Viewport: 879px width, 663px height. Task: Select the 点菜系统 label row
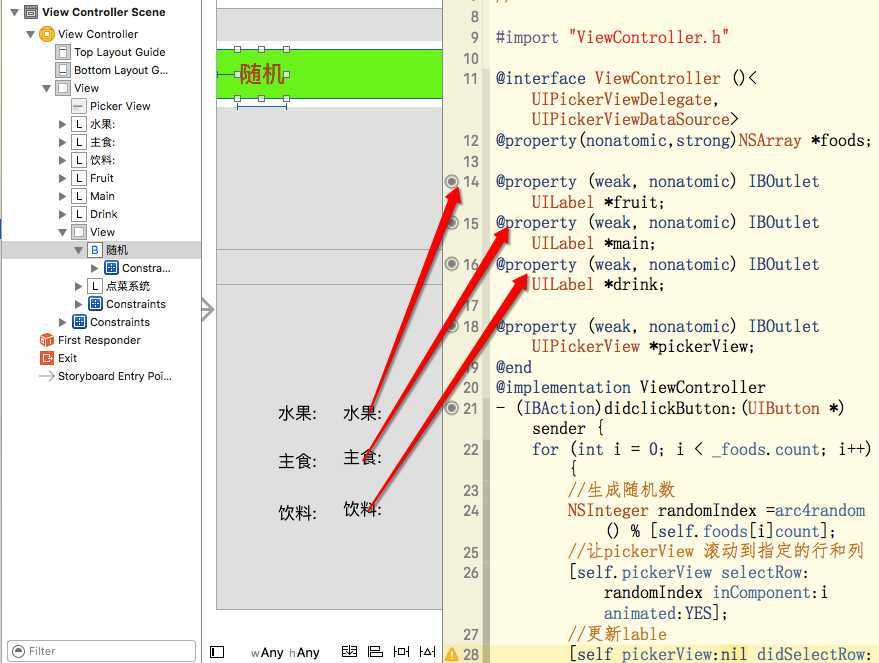(x=101, y=286)
